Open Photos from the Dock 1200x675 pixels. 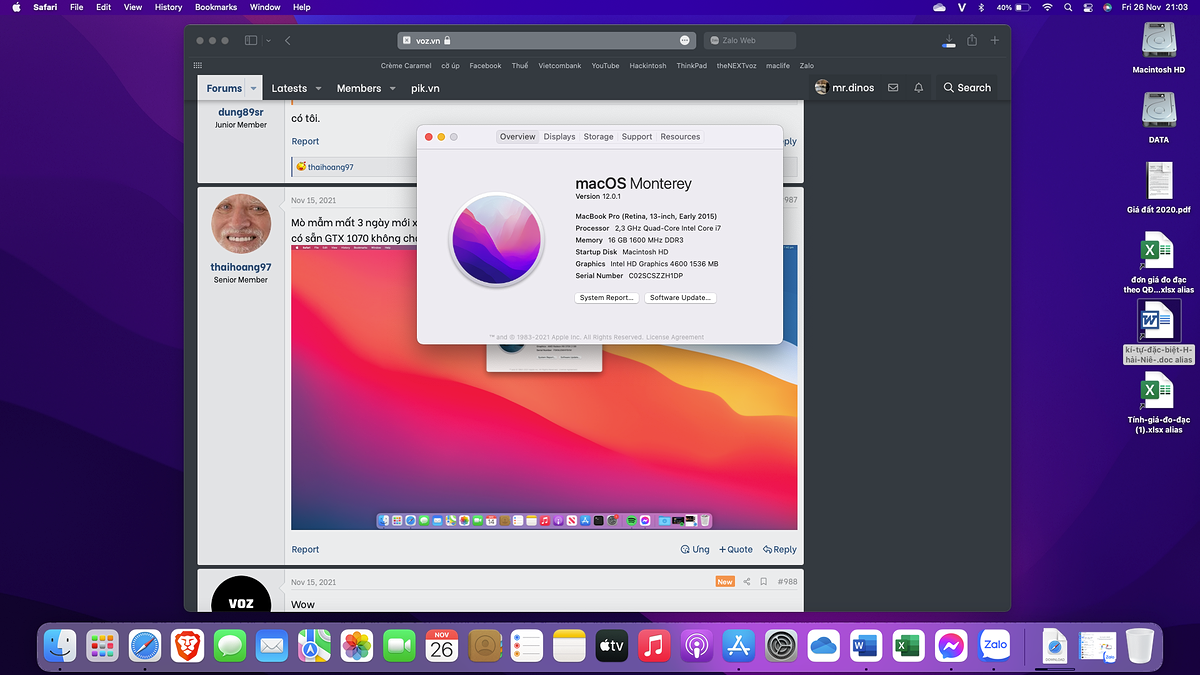point(357,647)
